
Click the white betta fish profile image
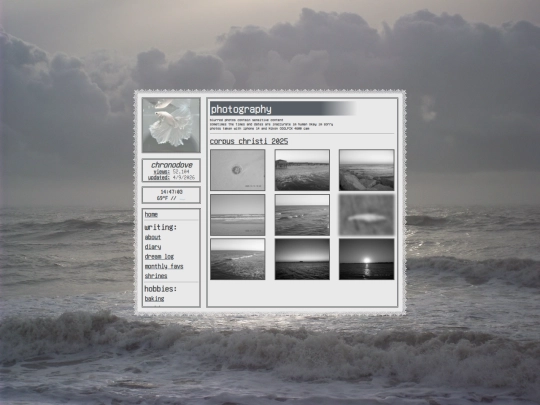171,125
